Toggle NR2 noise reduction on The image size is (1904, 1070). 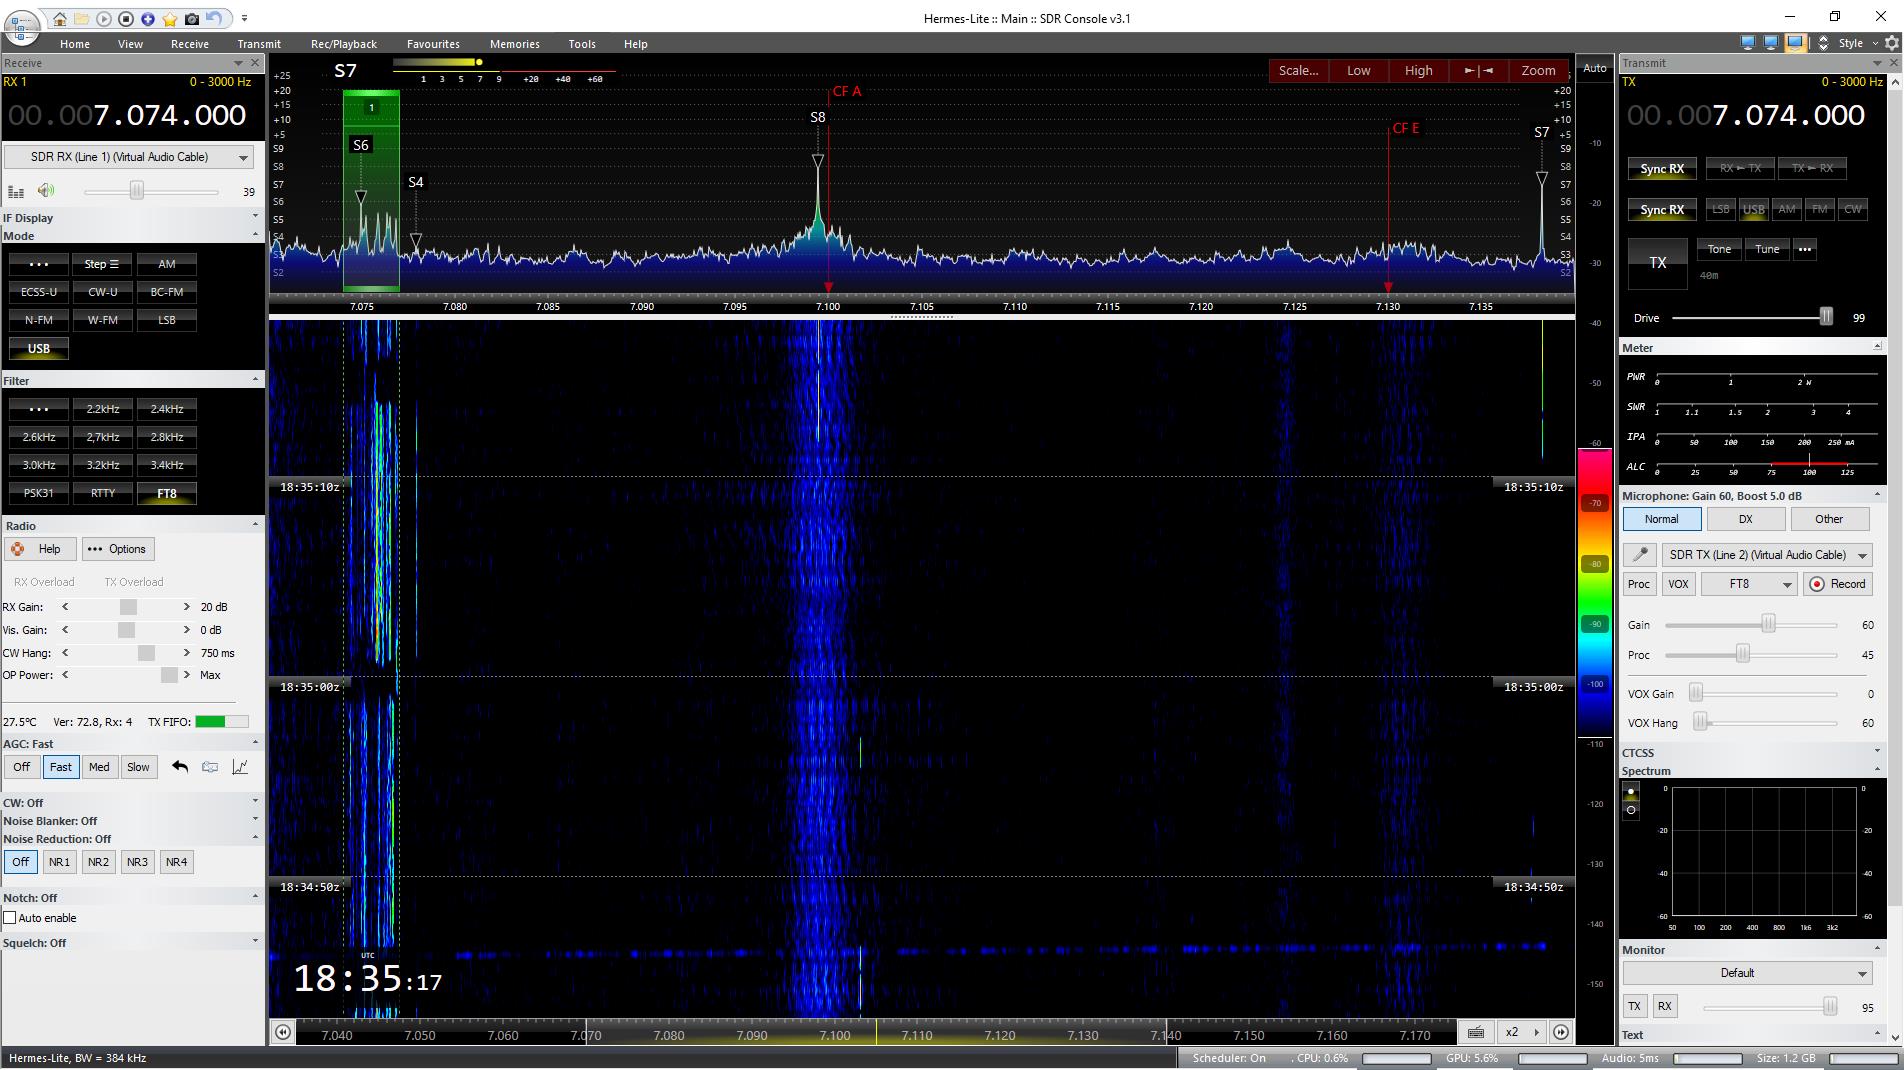pyautogui.click(x=98, y=862)
